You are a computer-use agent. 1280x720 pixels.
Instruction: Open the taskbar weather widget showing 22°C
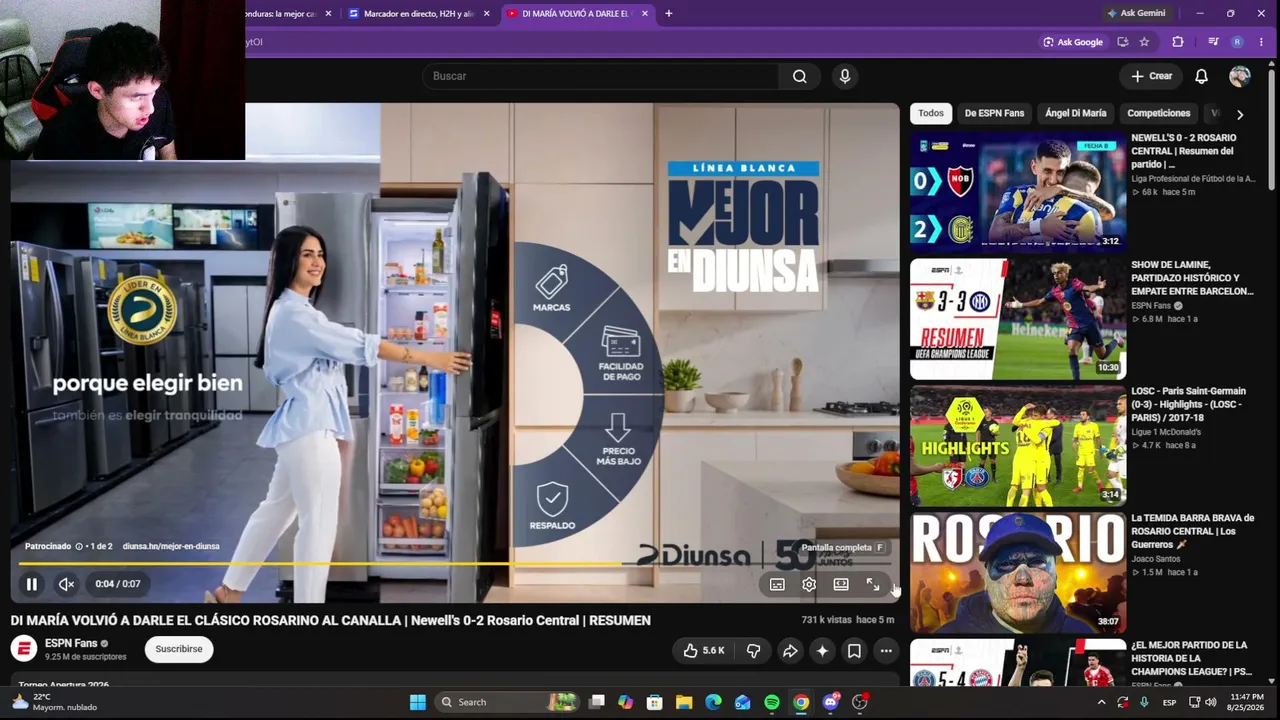point(55,702)
